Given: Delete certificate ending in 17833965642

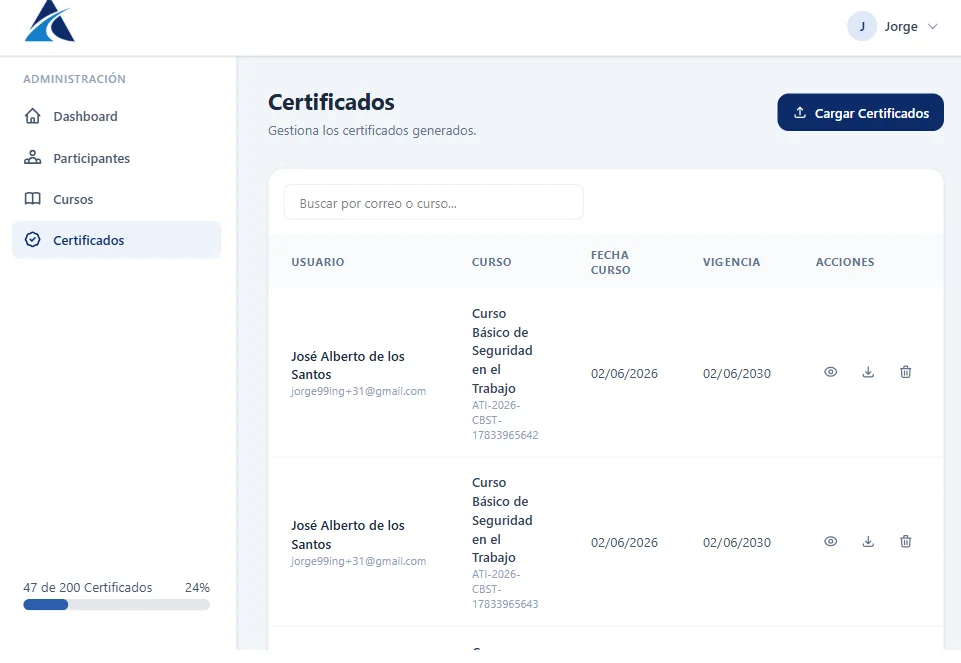Looking at the screenshot, I should click(x=905, y=372).
